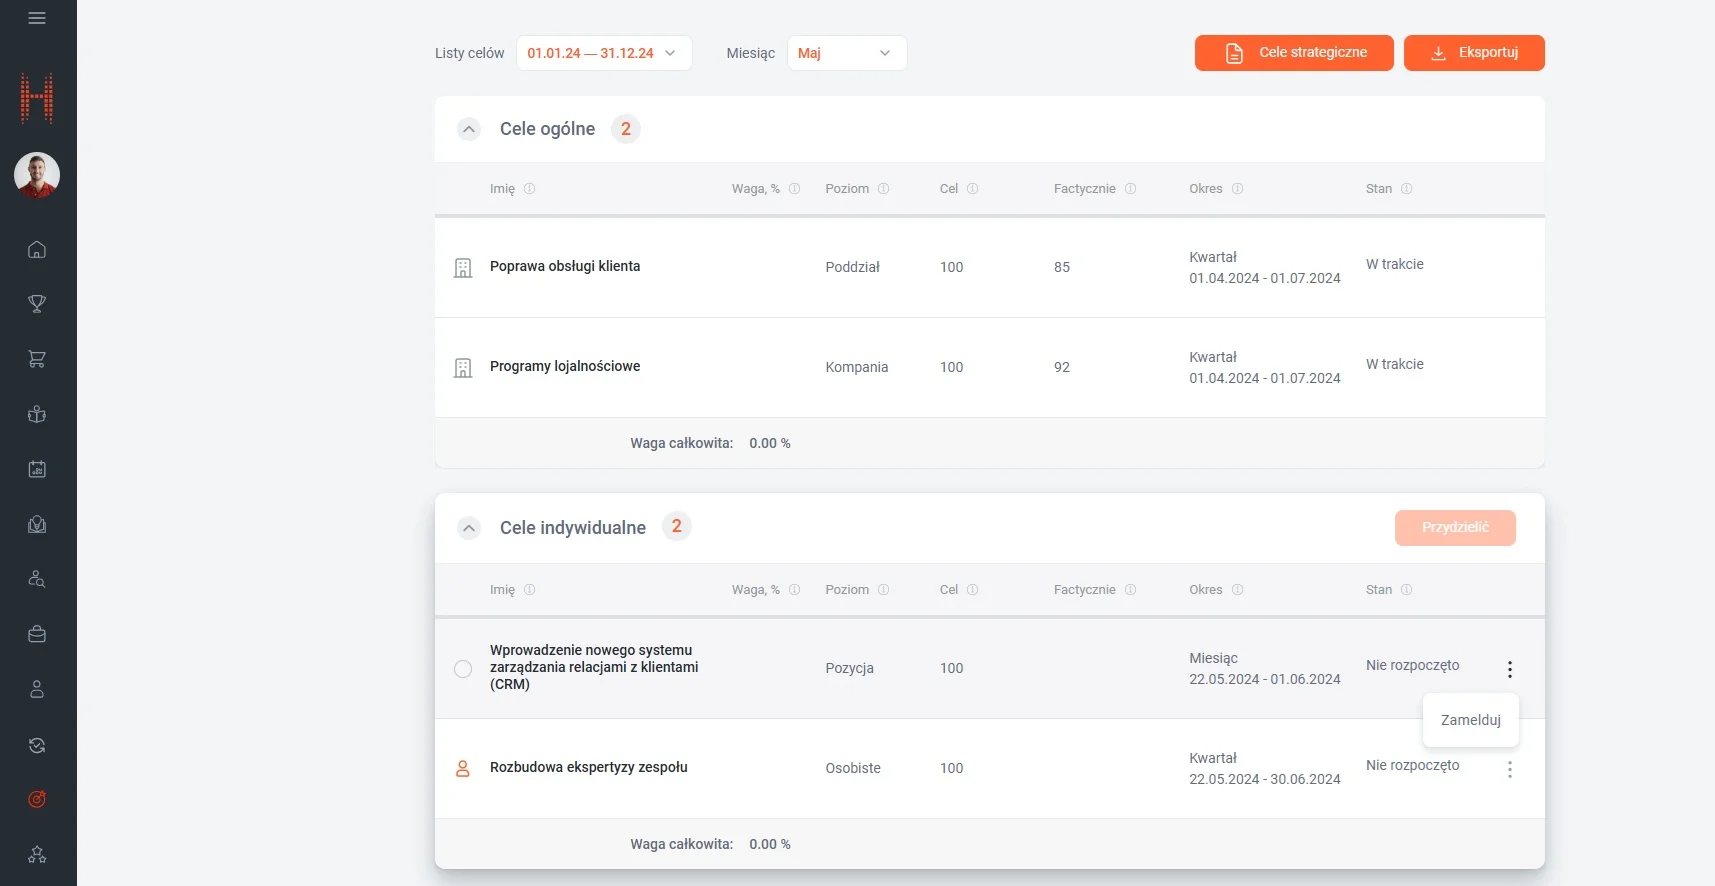The image size is (1715, 886).
Task: Open three-dot menu for Rozbudowa ekspertyzy zespołu
Action: [1509, 769]
